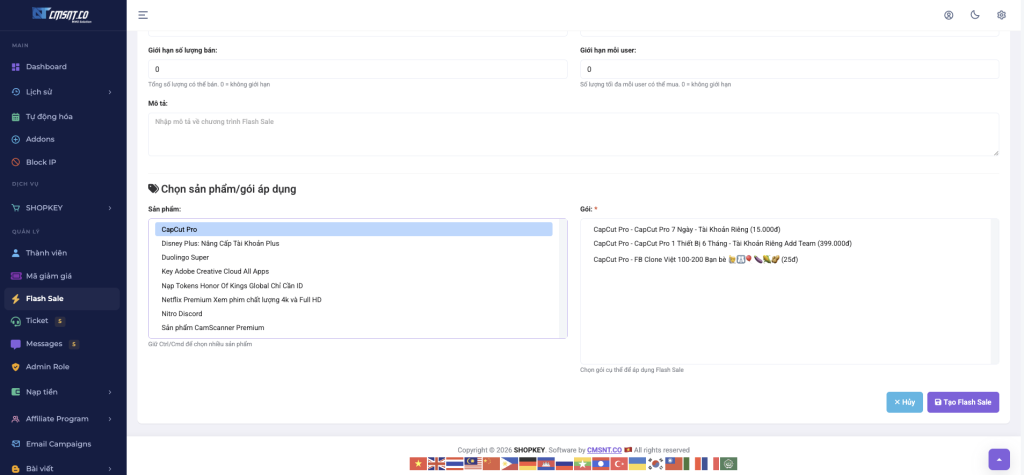Toggle dark mode with moon icon
Image resolution: width=1024 pixels, height=475 pixels.
click(x=974, y=15)
